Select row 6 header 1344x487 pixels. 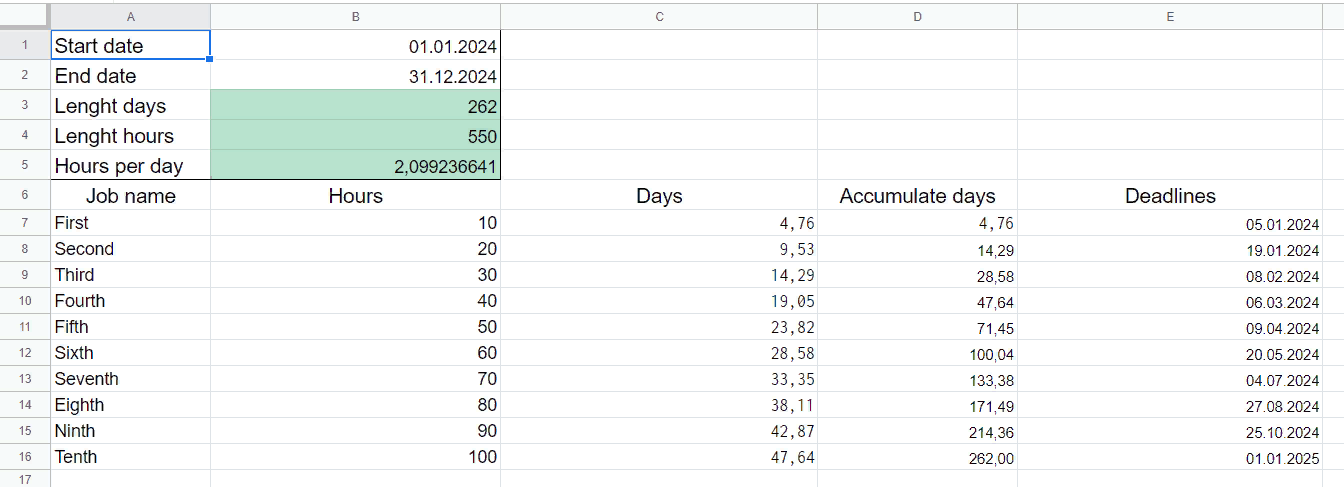[x=25, y=196]
